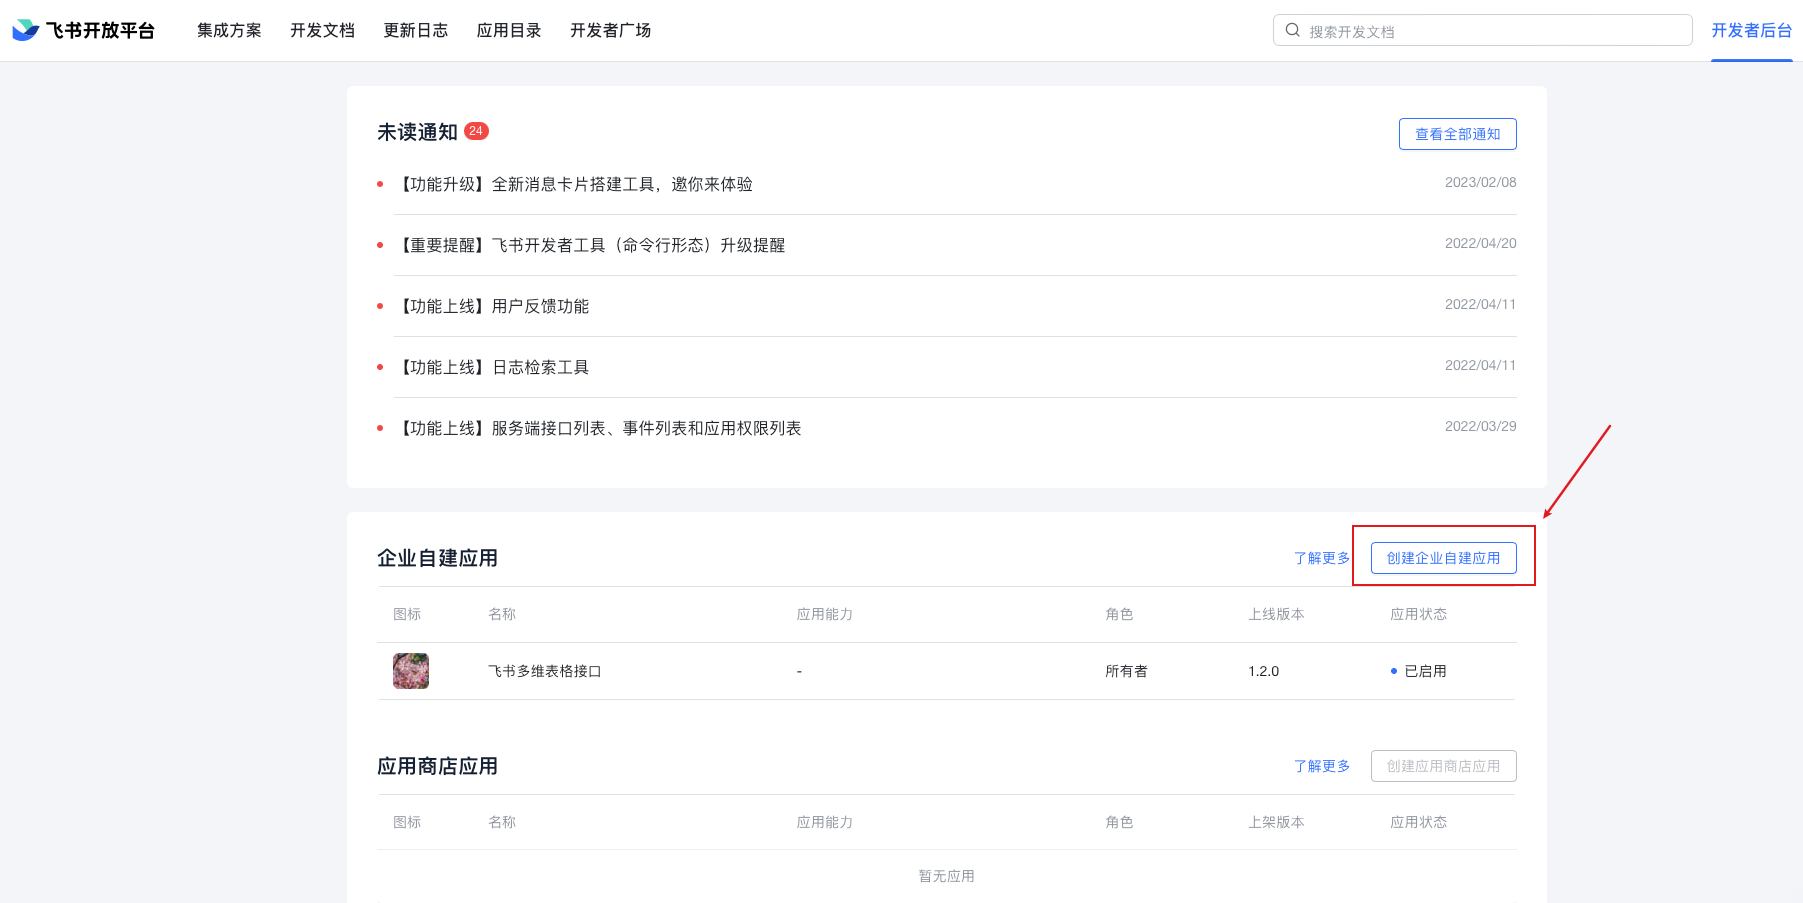Open 了解更多 link for 应用商店应用

1322,766
